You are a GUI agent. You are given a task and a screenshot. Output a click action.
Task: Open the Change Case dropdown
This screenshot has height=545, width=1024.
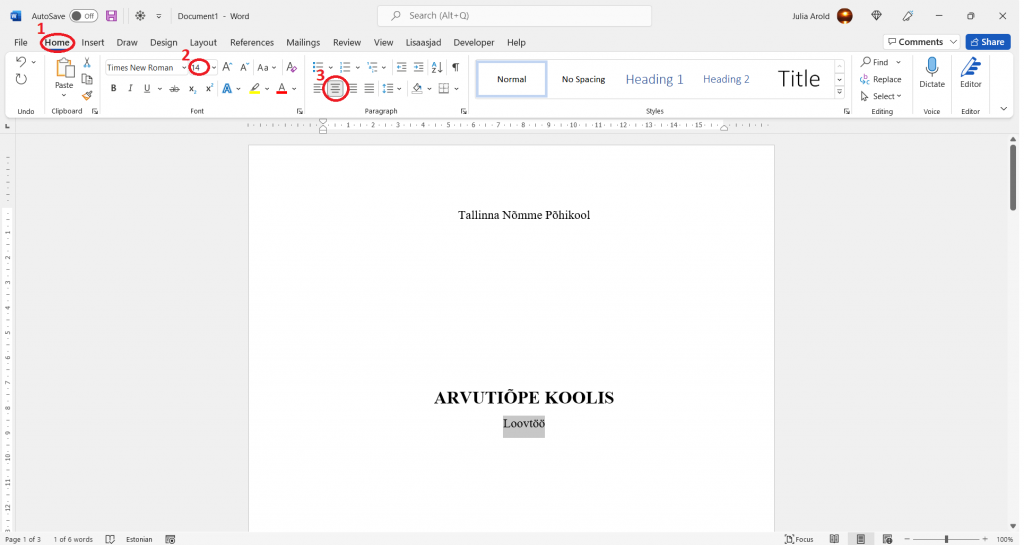tap(266, 67)
